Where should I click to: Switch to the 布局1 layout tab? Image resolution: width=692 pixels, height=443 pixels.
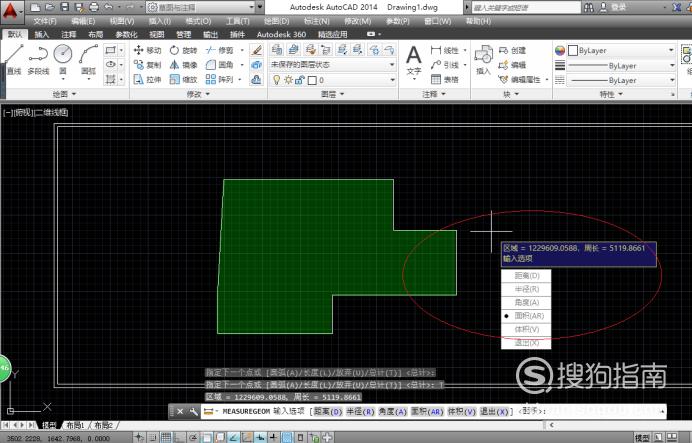pos(75,425)
